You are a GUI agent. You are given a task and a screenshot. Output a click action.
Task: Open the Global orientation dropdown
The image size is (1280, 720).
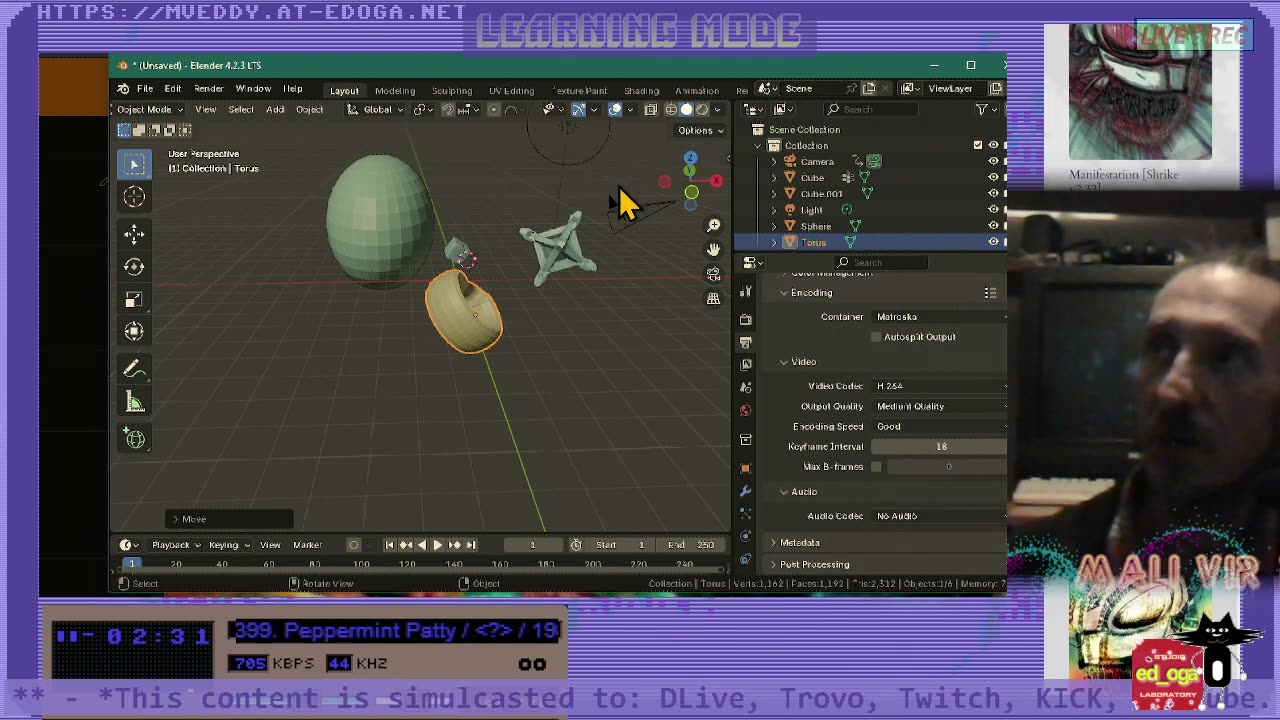point(378,109)
